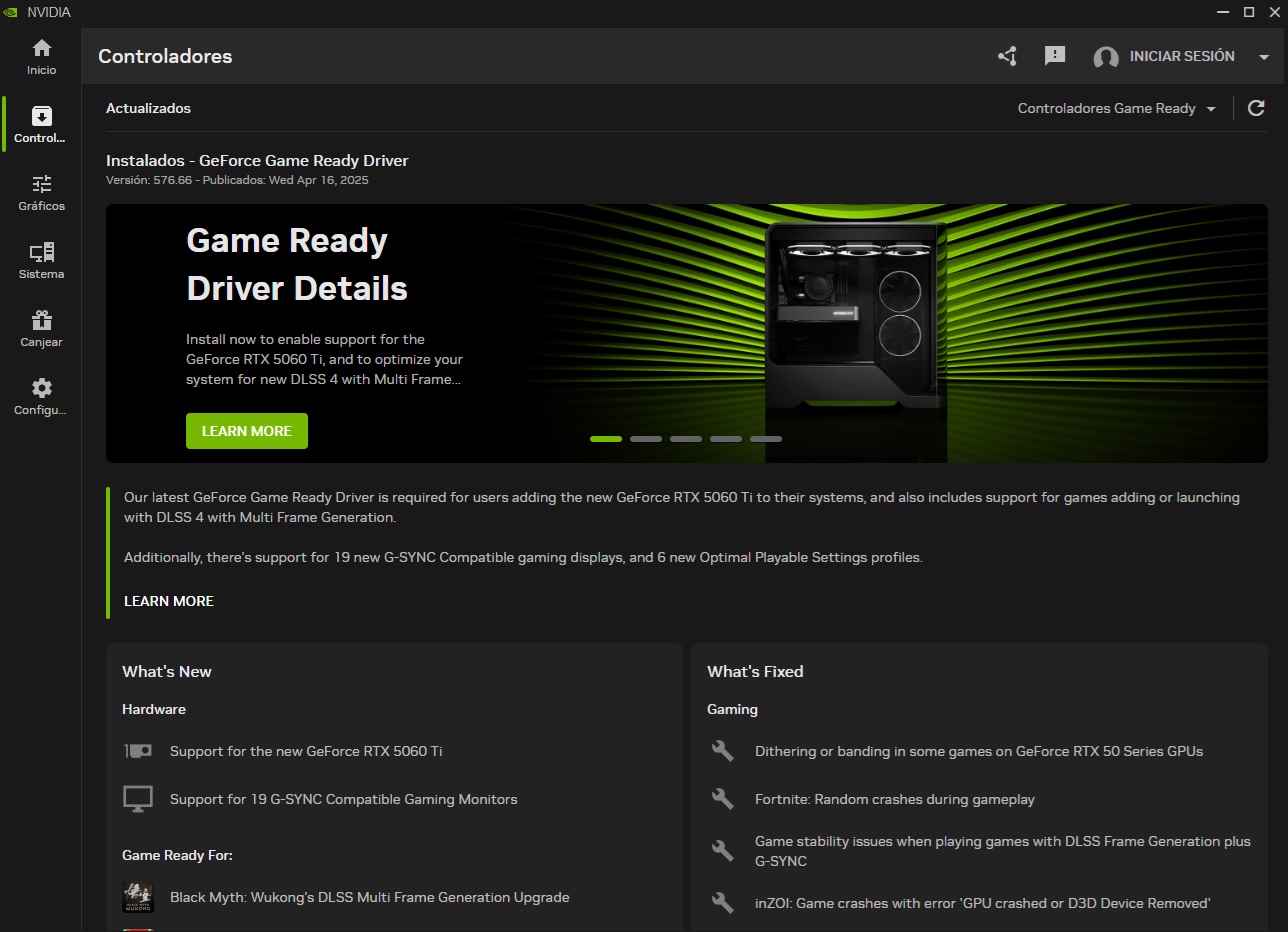The width and height of the screenshot is (1288, 932).
Task: Open Configuración gear in sidebar
Action: 41,397
